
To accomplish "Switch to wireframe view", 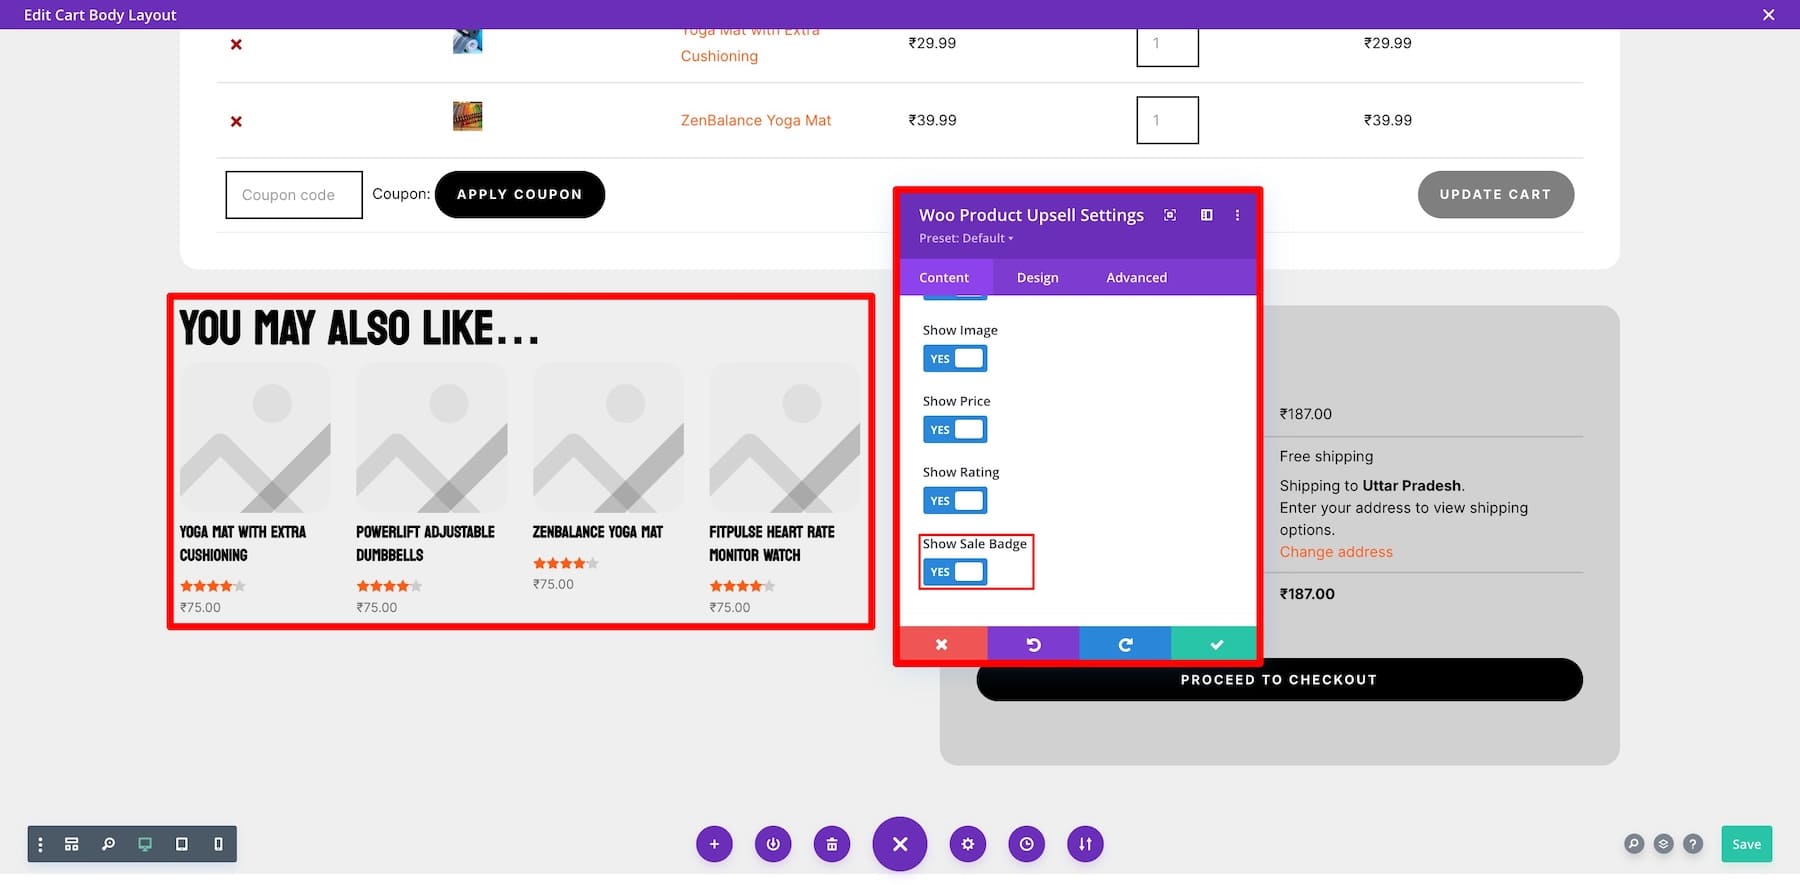I will (72, 845).
